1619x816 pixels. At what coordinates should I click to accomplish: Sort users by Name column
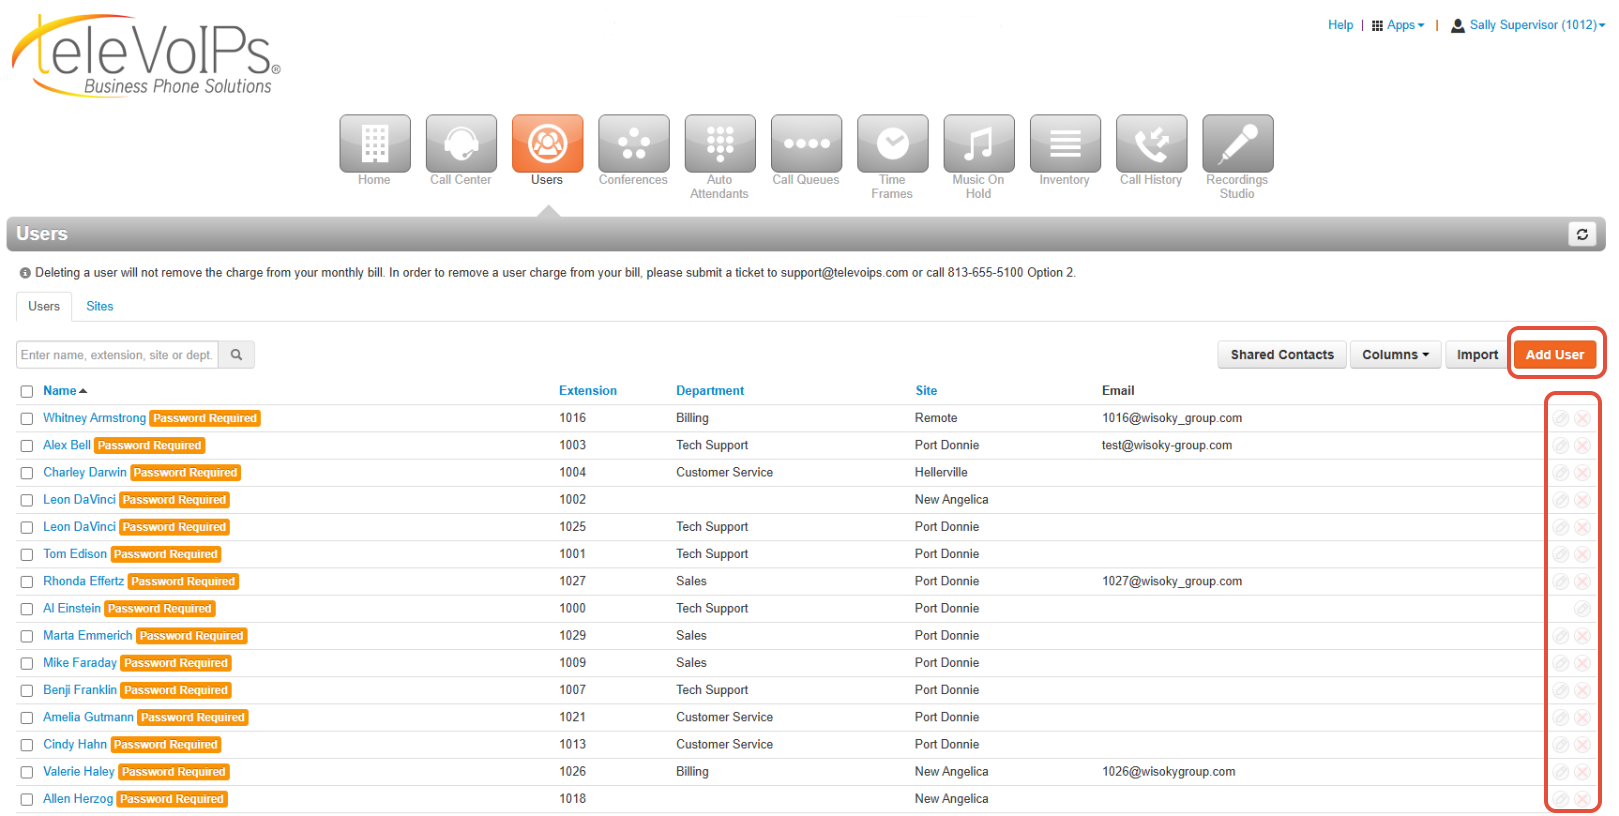pyautogui.click(x=65, y=391)
